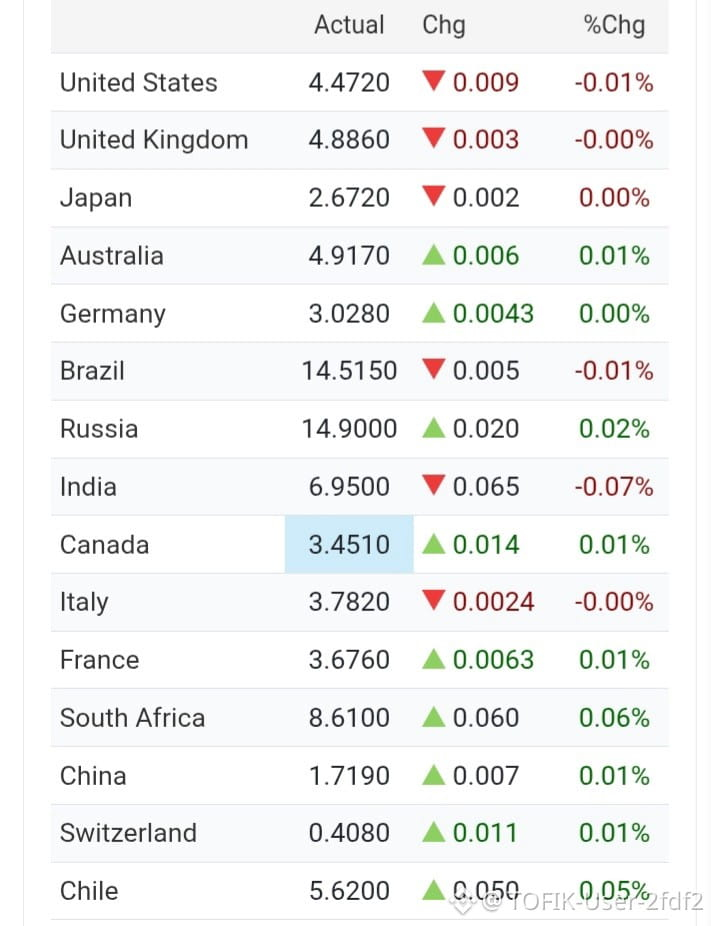
Task: Click the green up arrow for Russia
Action: click(433, 428)
